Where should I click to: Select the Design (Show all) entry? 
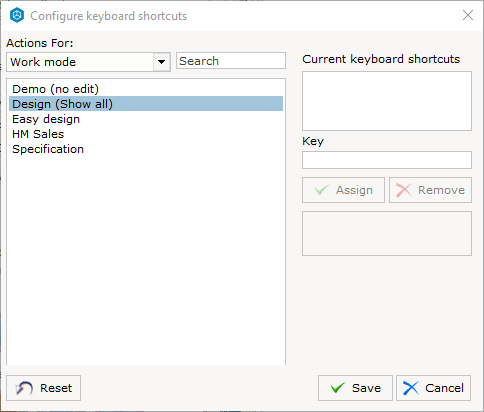pyautogui.click(x=146, y=104)
